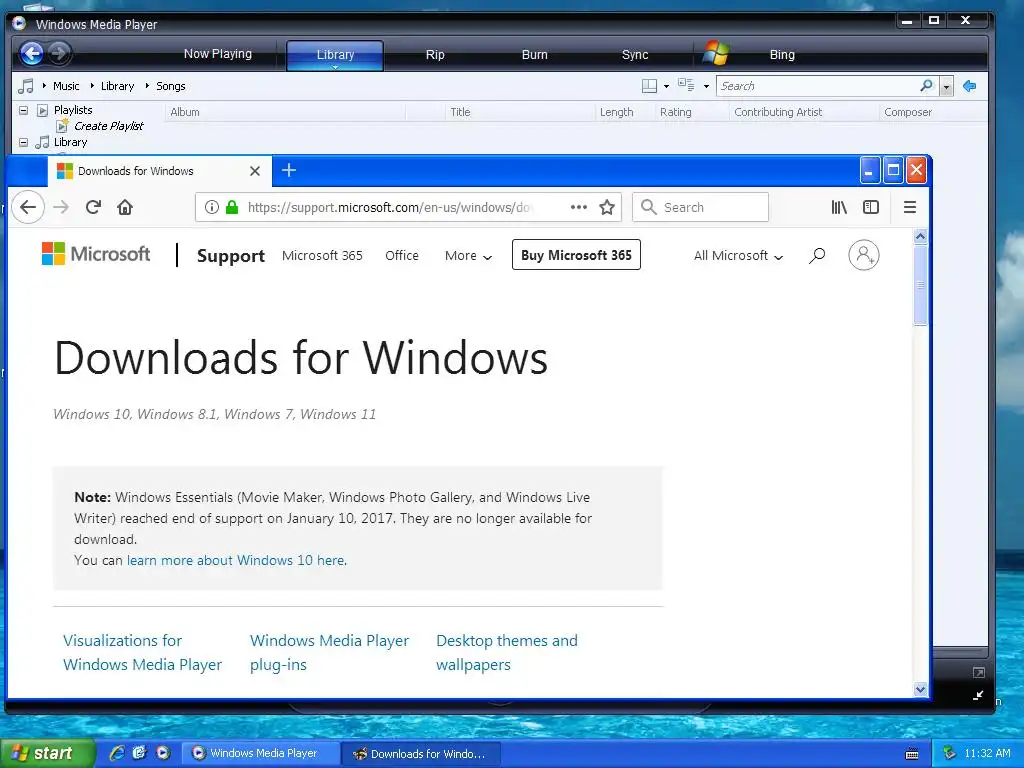Click the view options icon
The width and height of the screenshot is (1024, 768).
pos(686,85)
